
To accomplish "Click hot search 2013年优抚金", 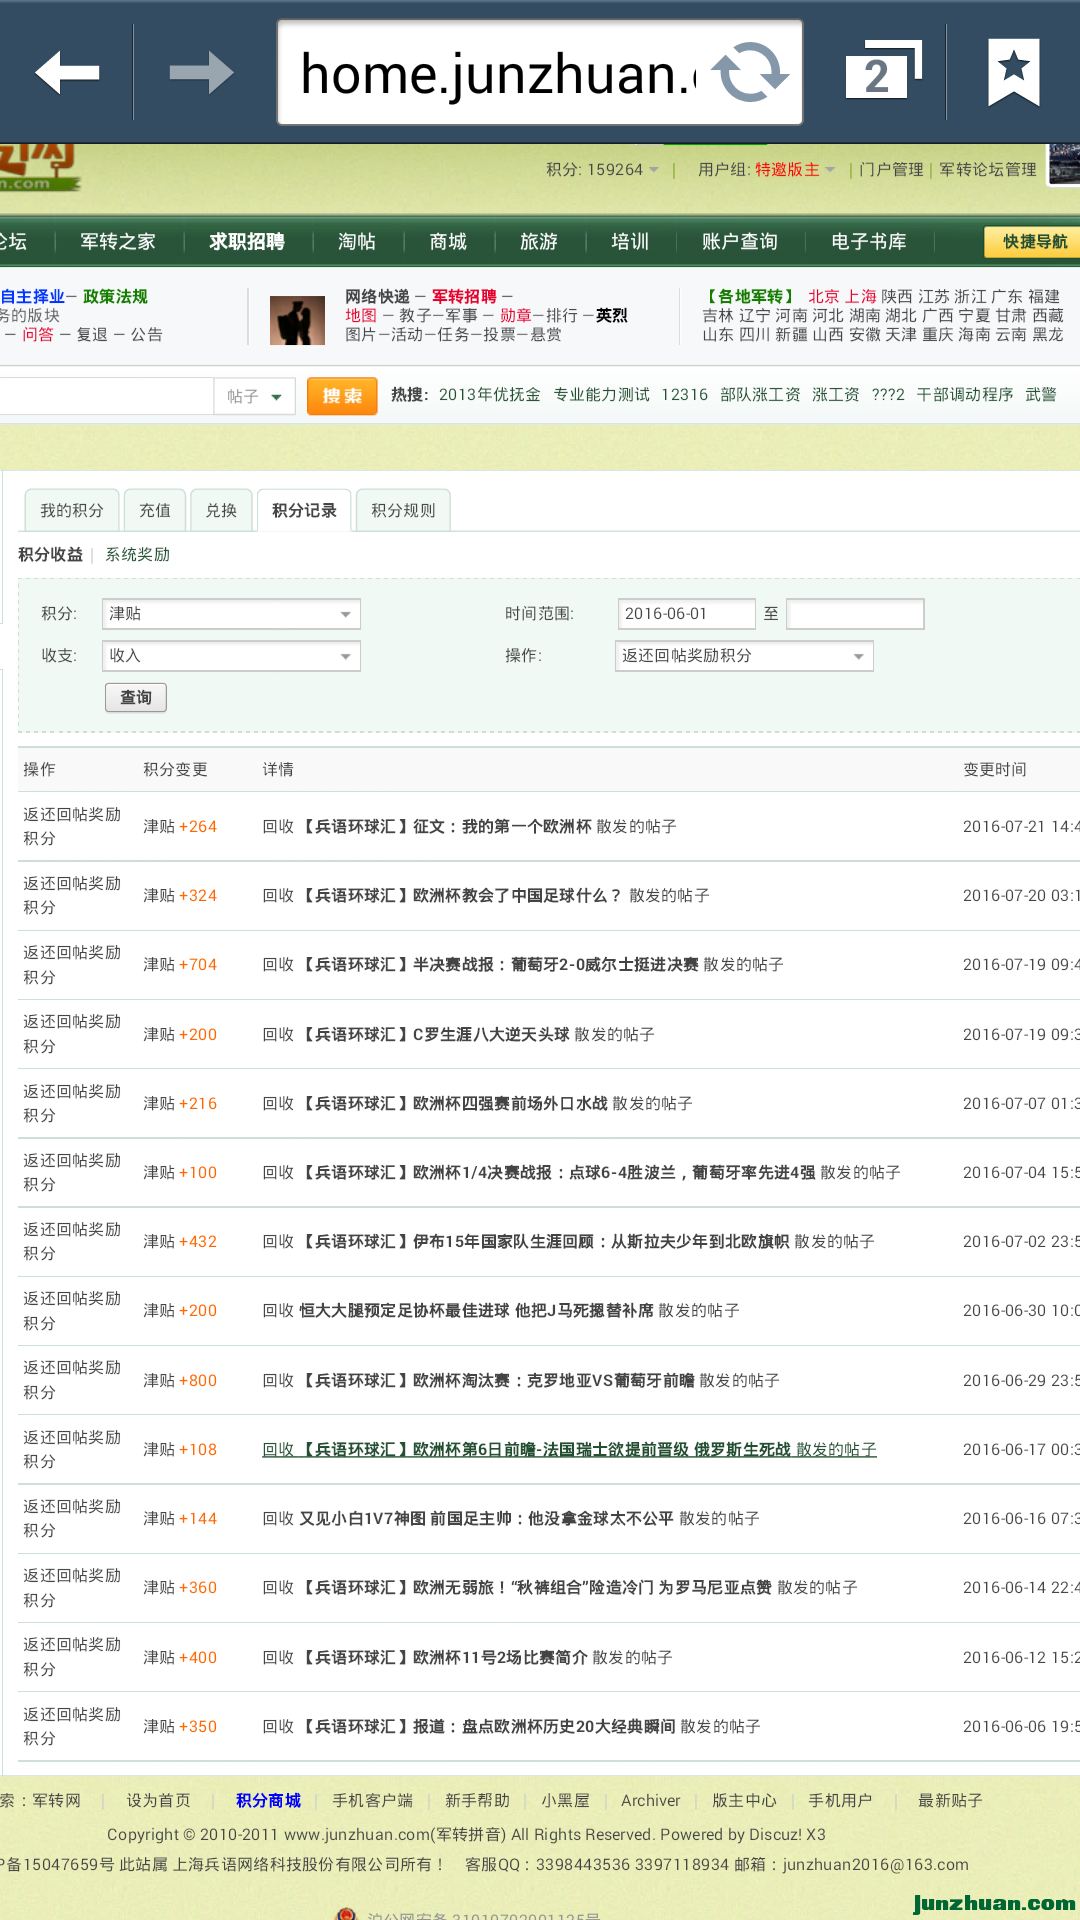I will tap(489, 395).
